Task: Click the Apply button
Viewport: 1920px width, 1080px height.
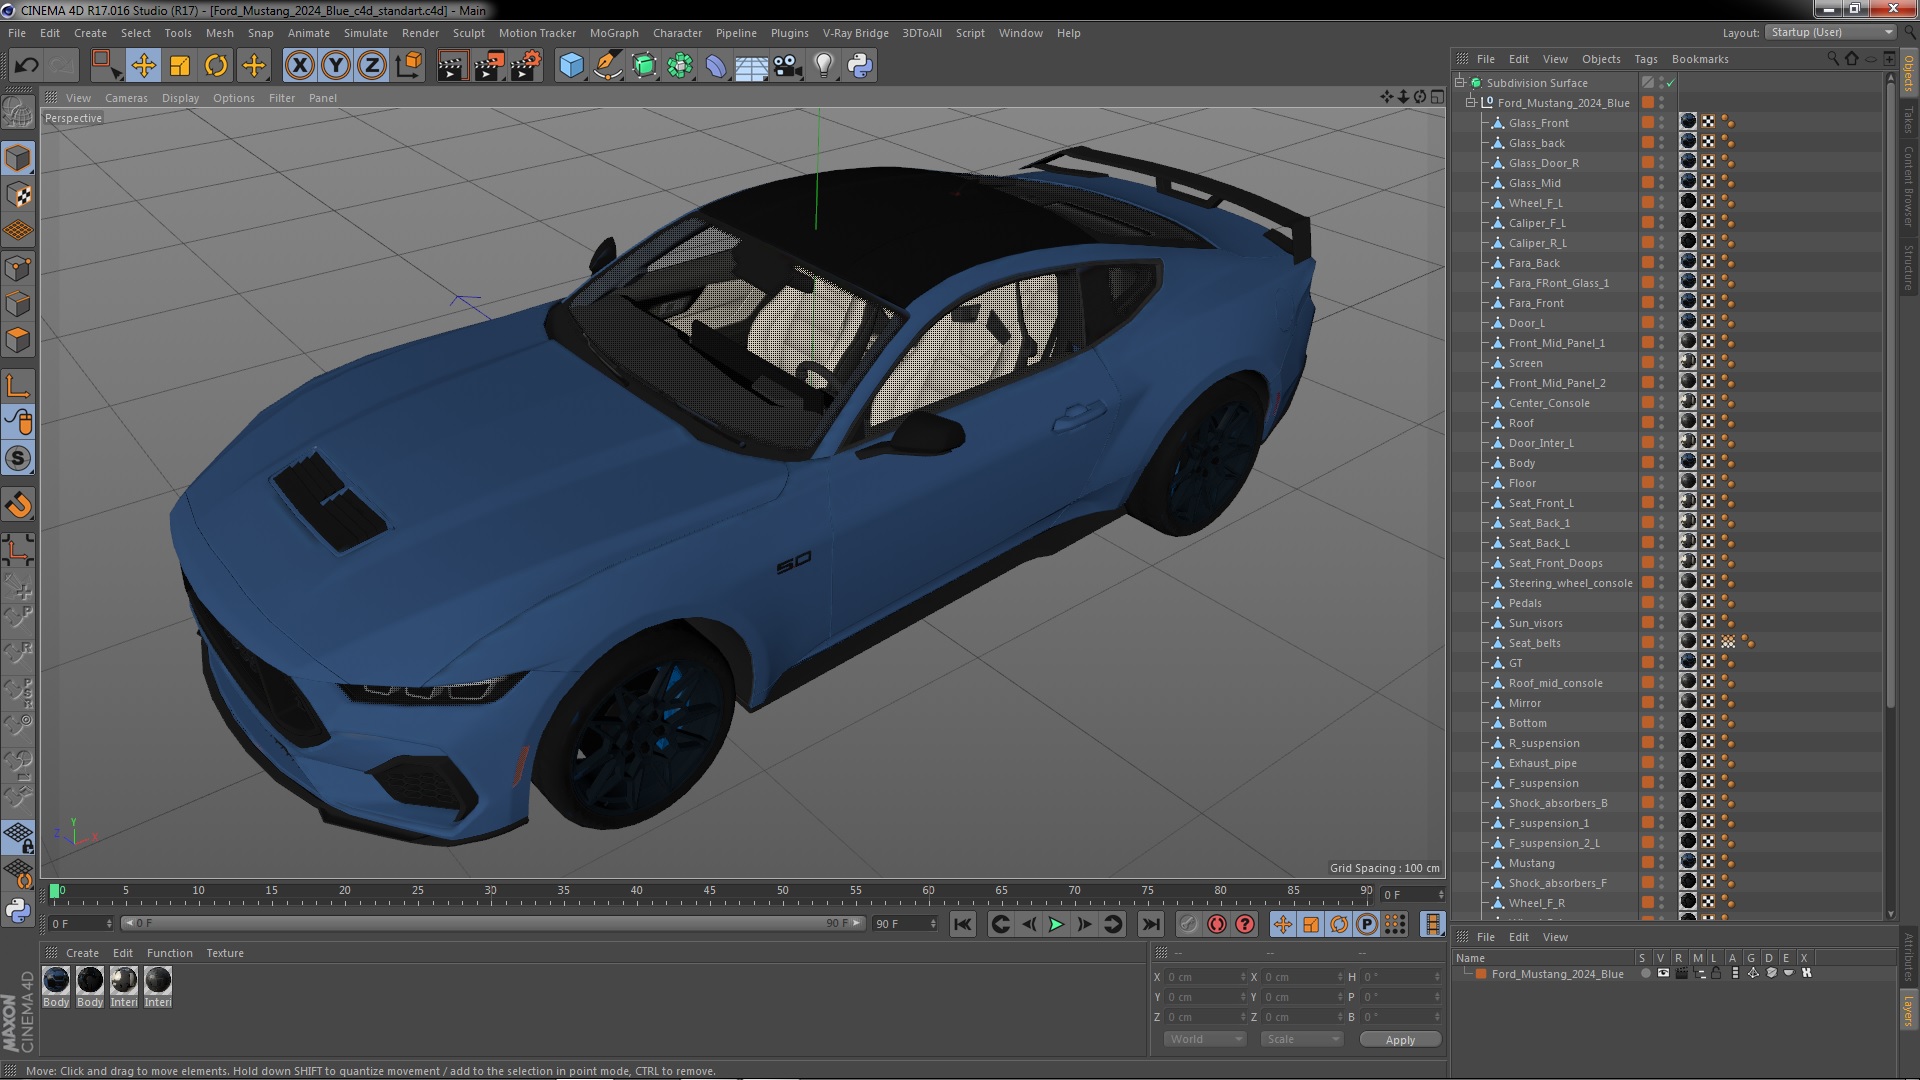Action: 1399,1040
